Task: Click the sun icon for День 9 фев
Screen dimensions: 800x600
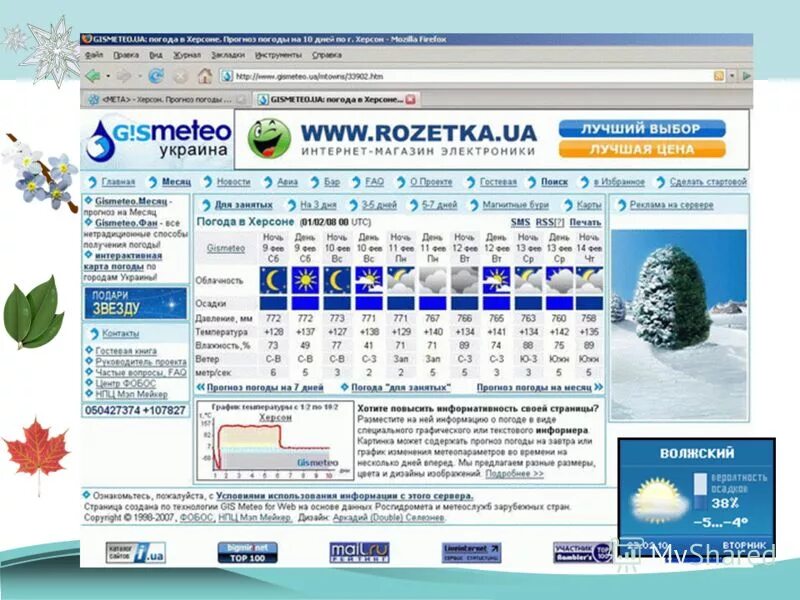Action: [305, 280]
